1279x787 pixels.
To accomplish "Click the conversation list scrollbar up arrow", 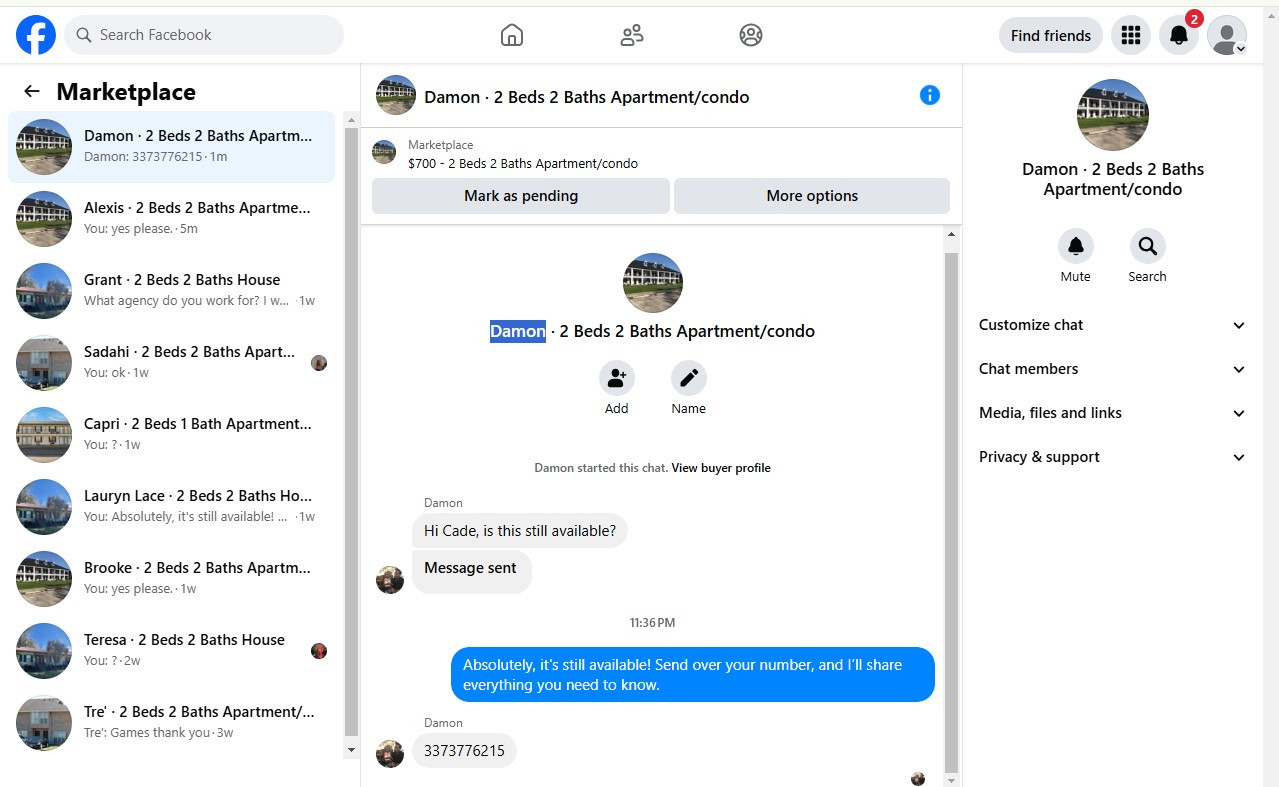I will pyautogui.click(x=351, y=120).
